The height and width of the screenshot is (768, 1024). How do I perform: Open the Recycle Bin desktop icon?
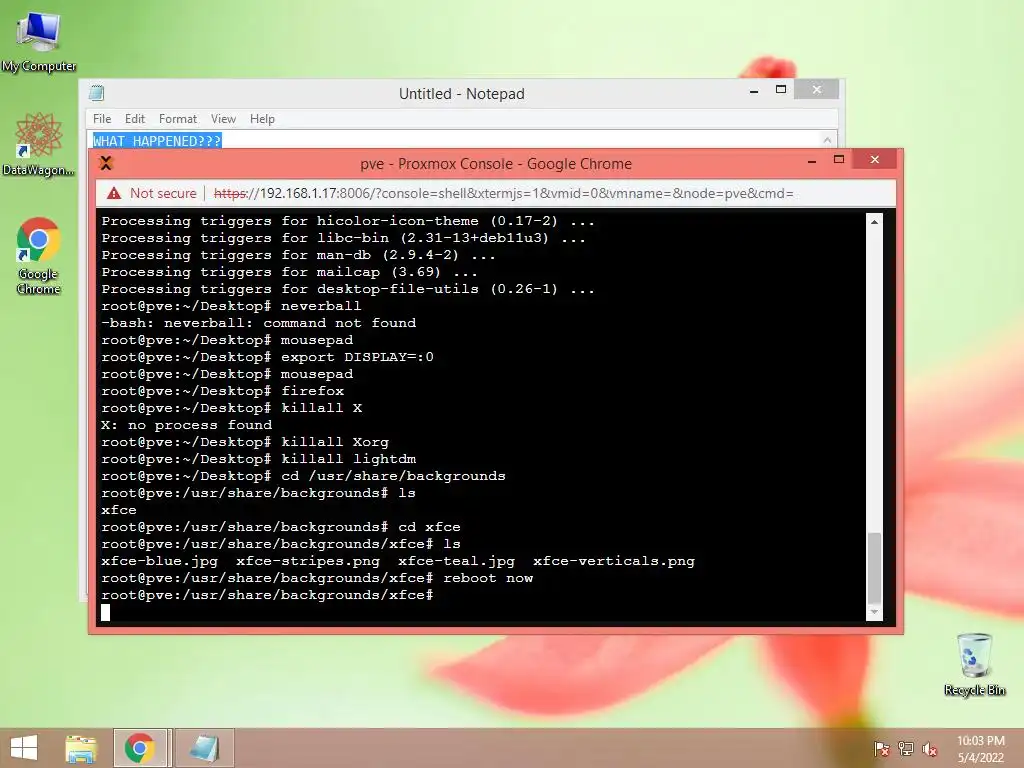point(974,664)
